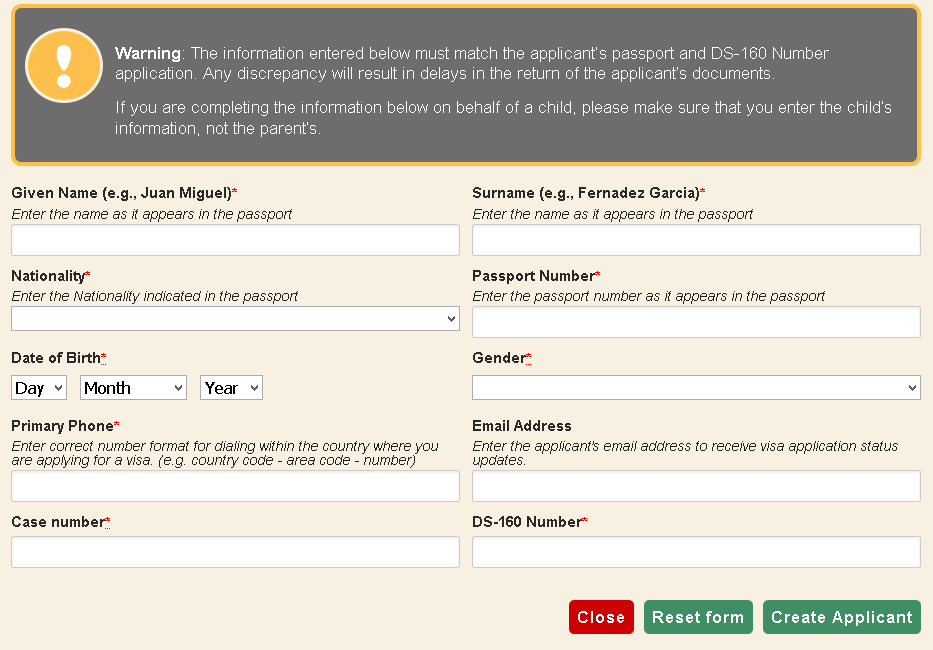
Task: Click the bold Warning text in banner
Action: click(148, 53)
